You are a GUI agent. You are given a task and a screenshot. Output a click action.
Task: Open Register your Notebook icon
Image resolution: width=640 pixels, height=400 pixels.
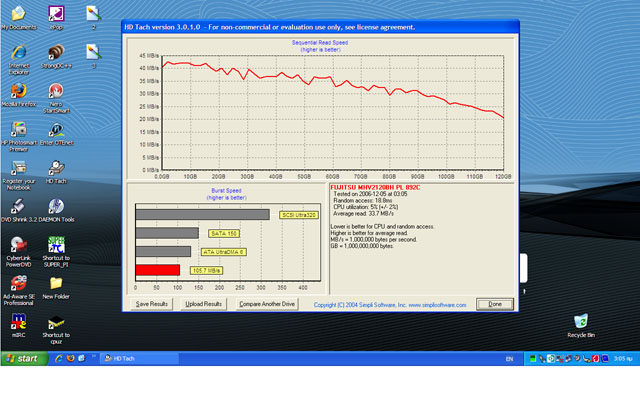pos(19,176)
